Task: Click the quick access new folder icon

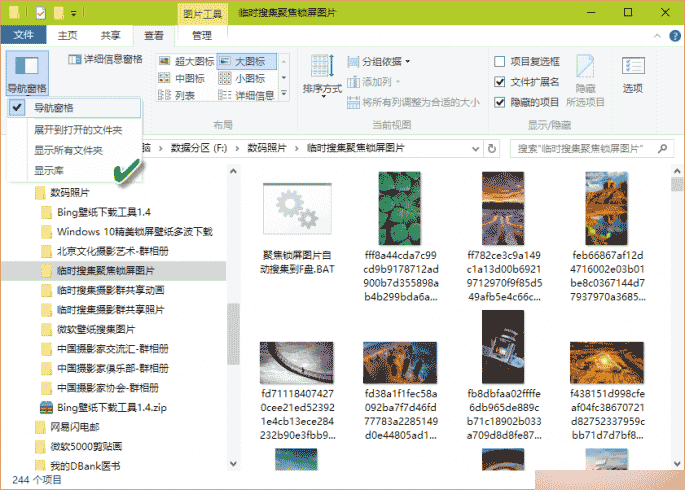Action: (59, 13)
